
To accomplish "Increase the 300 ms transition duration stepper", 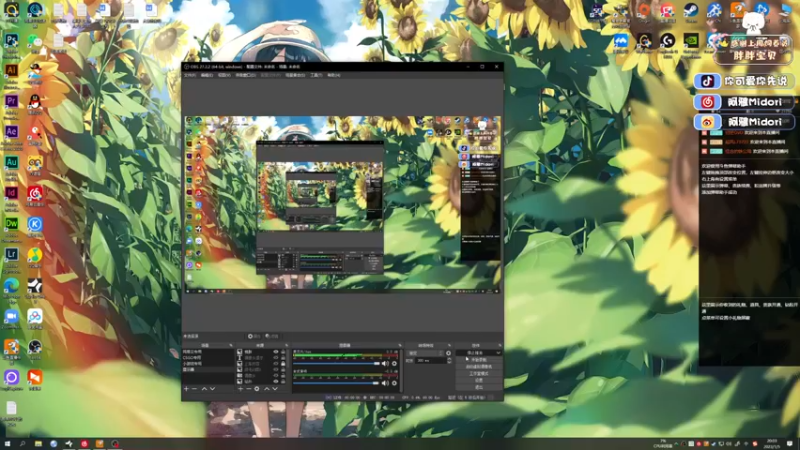I will (x=449, y=359).
